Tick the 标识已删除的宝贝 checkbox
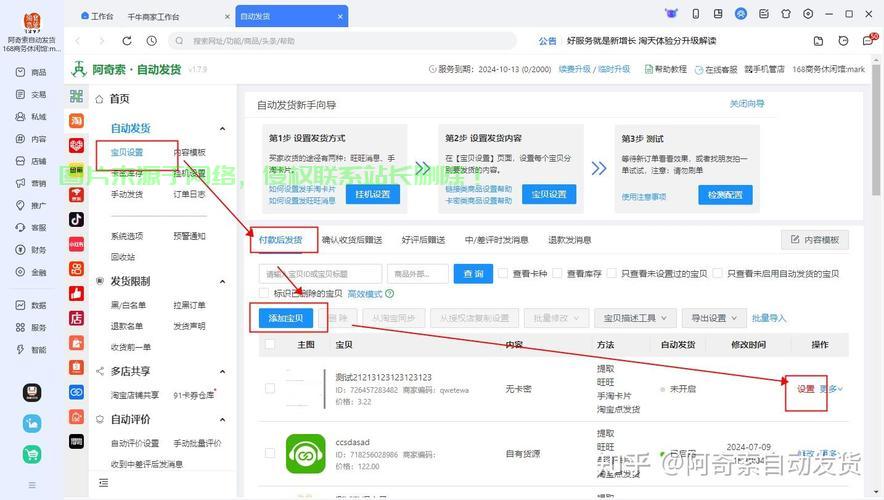The width and height of the screenshot is (884, 500). point(263,293)
